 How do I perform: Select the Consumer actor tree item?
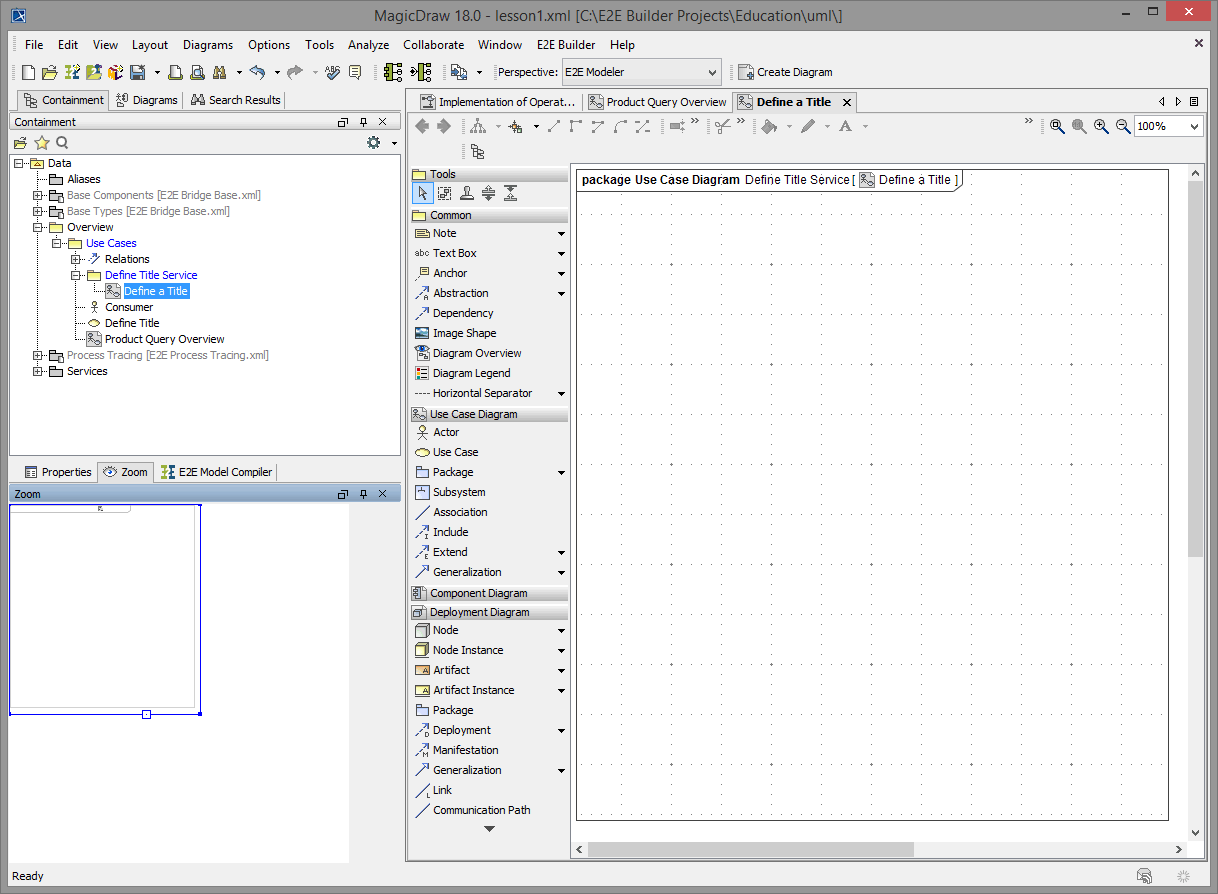point(130,307)
